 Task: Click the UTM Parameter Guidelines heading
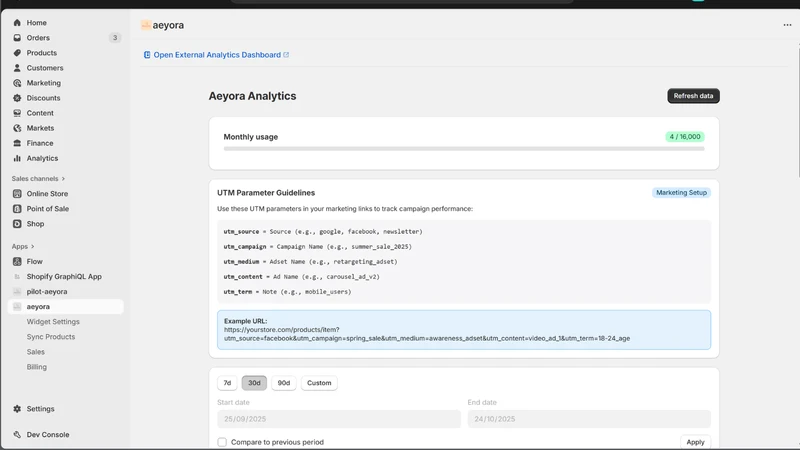(266, 193)
